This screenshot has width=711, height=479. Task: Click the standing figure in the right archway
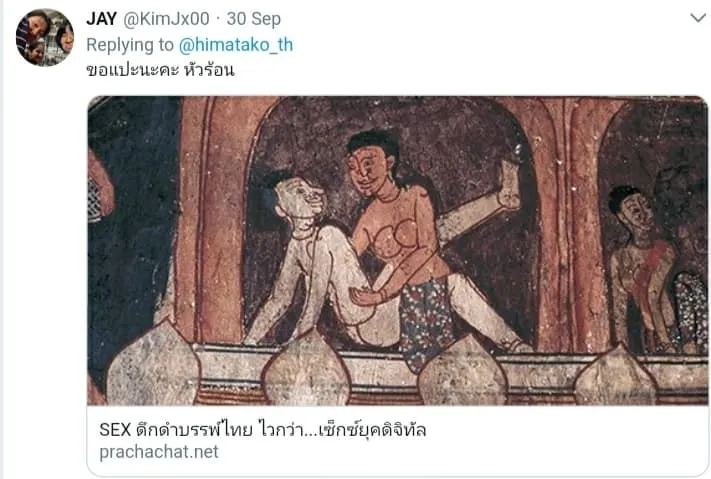[643, 269]
